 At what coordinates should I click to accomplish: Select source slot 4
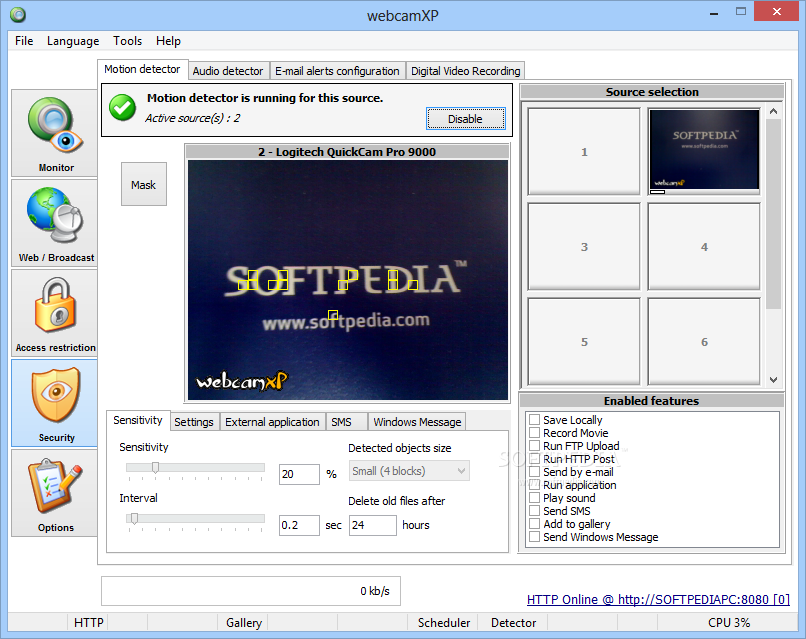tap(704, 246)
